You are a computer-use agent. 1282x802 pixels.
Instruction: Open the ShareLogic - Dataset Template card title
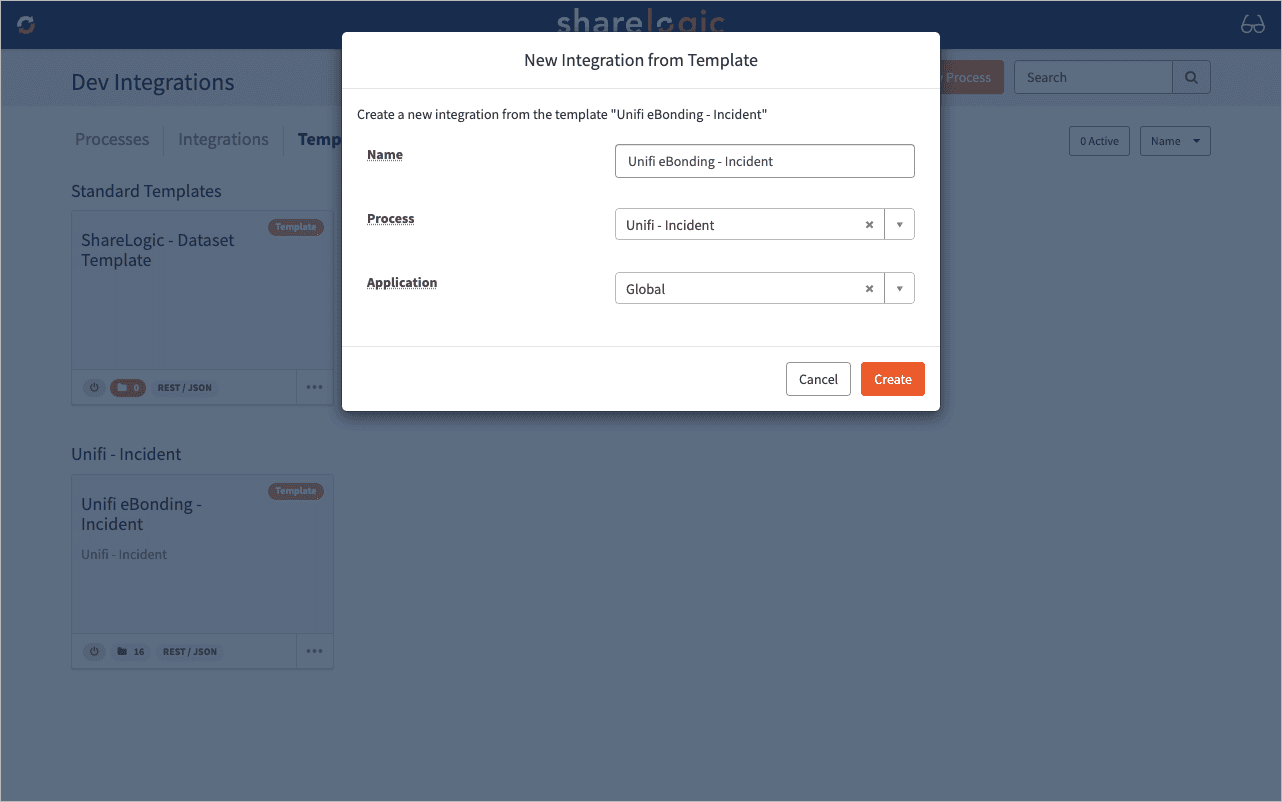158,250
